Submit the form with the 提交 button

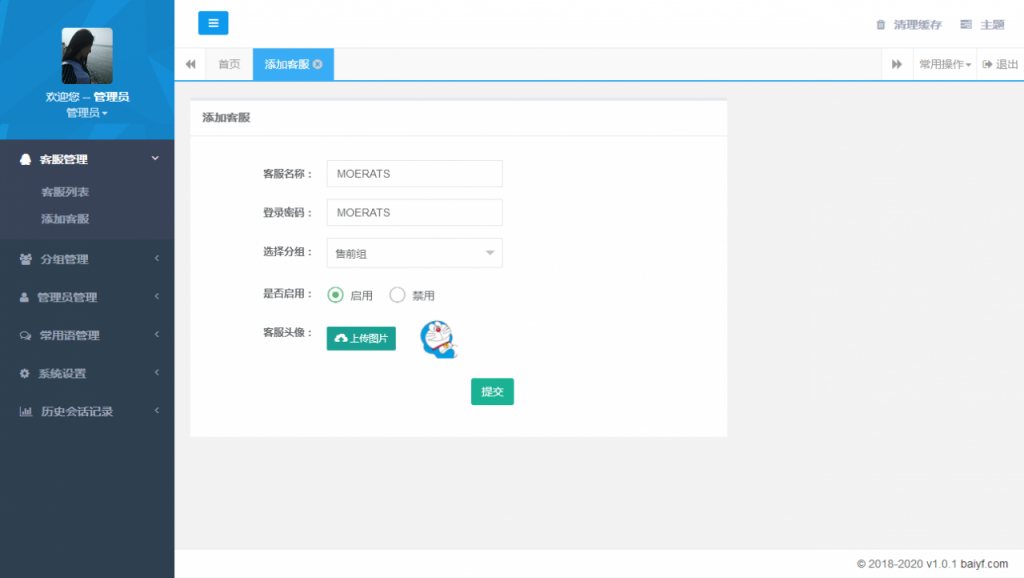click(492, 391)
